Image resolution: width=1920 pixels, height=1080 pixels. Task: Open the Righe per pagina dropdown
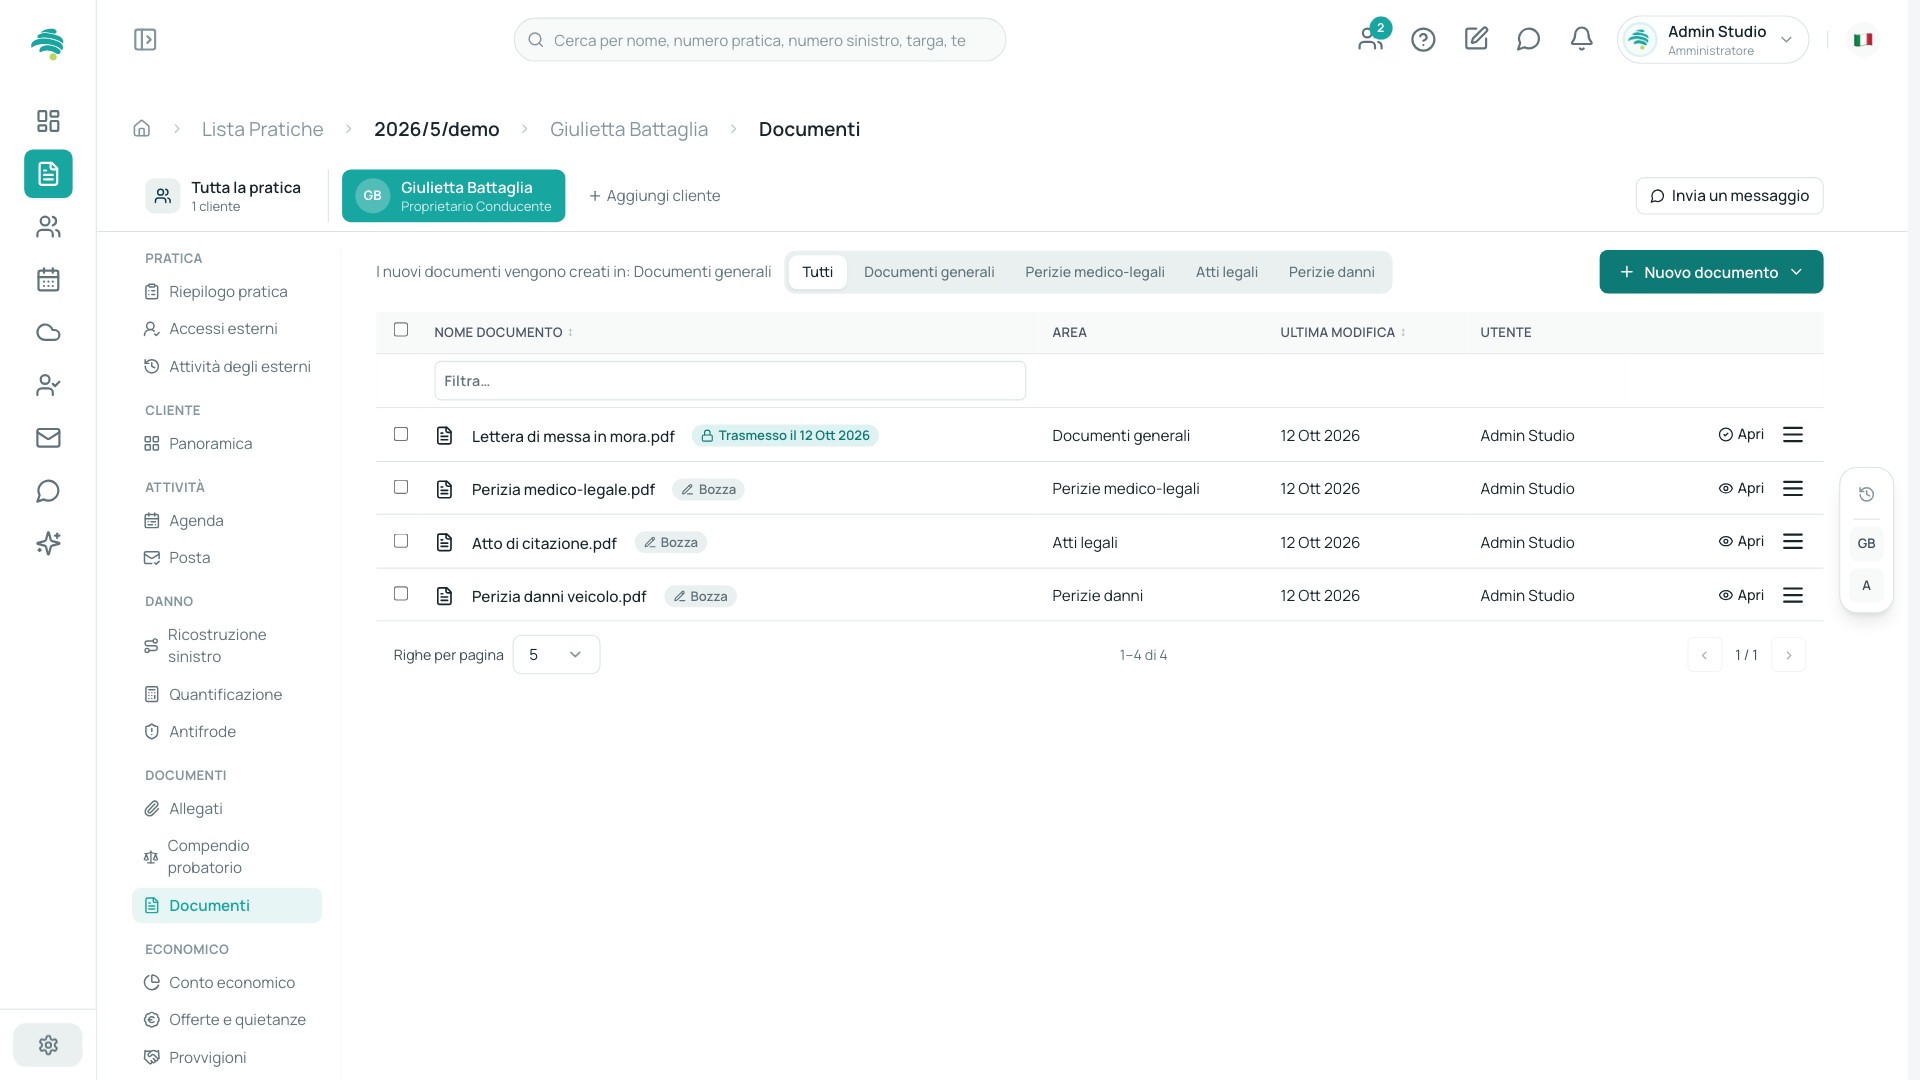coord(556,655)
